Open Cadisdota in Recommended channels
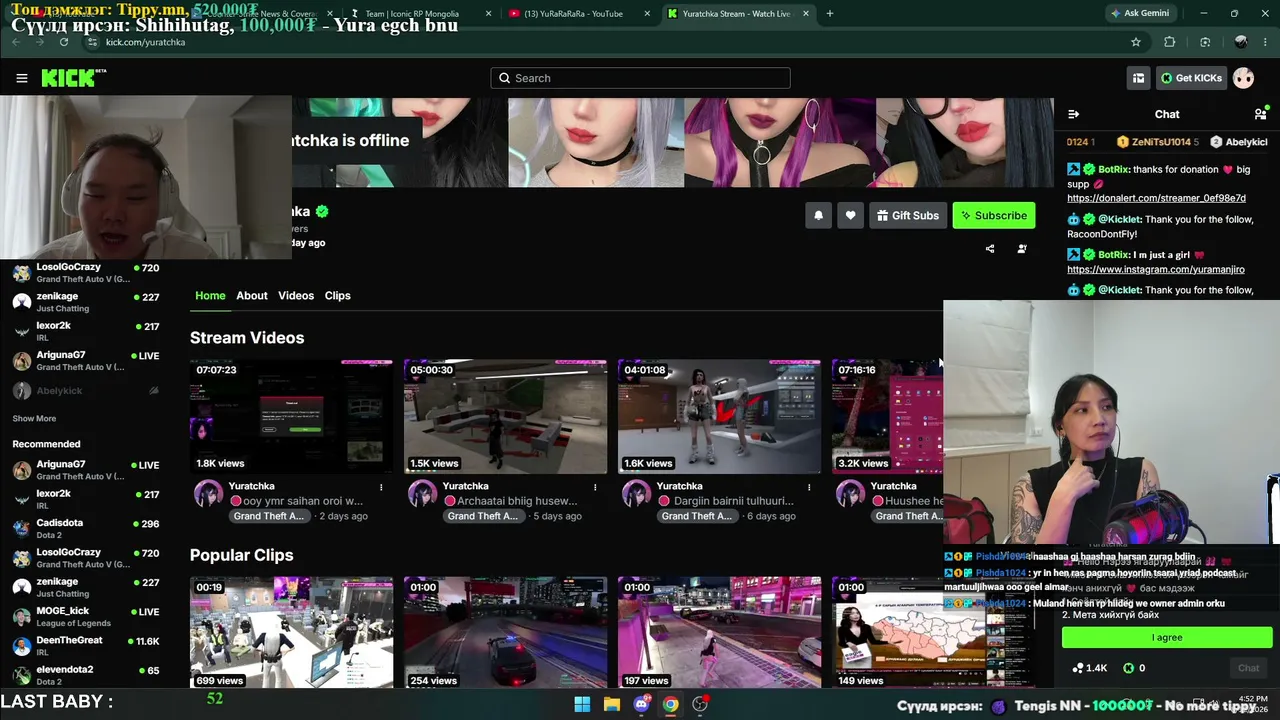 pyautogui.click(x=86, y=528)
